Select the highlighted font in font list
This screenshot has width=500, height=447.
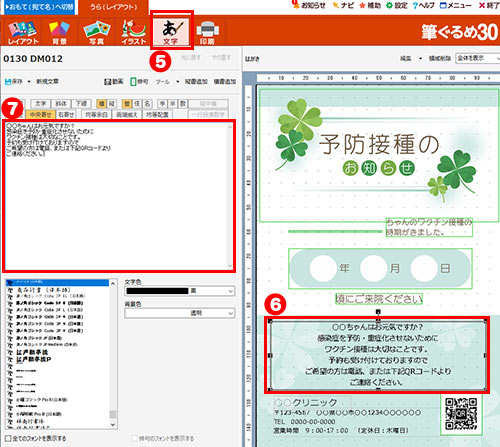(57, 283)
